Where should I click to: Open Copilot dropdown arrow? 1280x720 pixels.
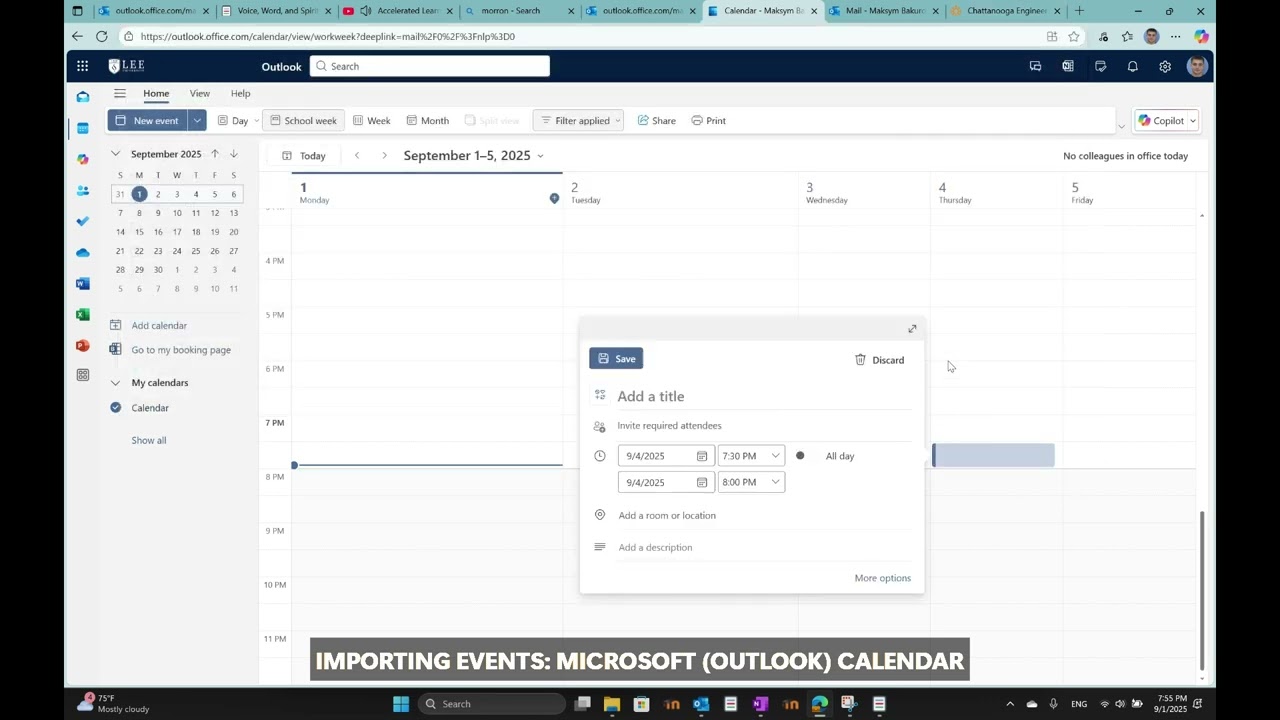click(x=1192, y=120)
